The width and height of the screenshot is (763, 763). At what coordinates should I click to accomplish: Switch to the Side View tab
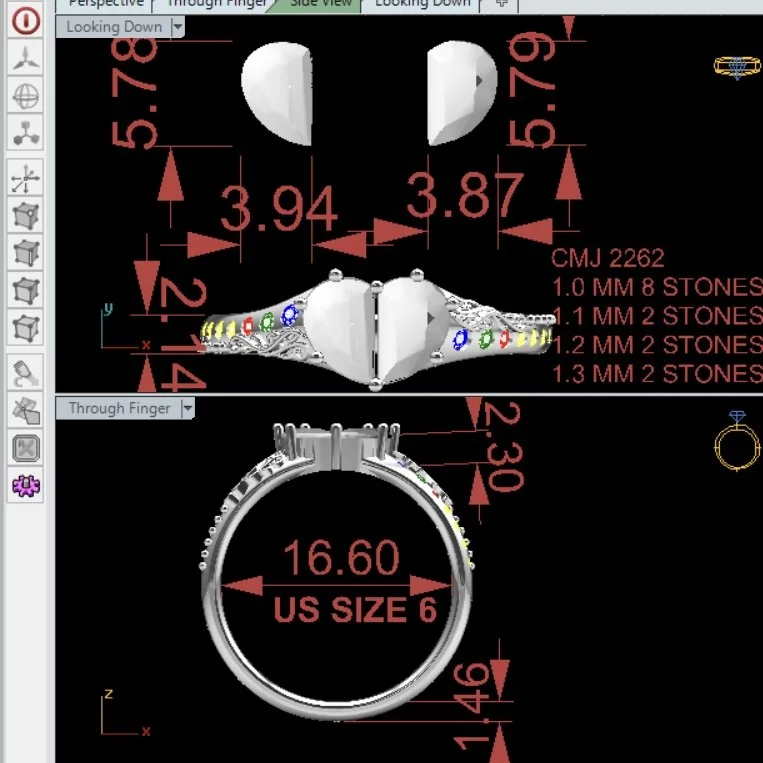[321, 4]
